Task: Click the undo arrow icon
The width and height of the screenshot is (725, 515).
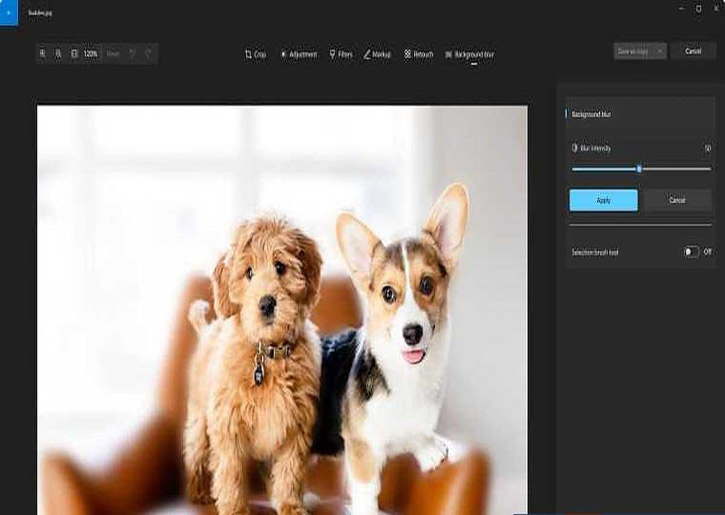Action: tap(133, 53)
